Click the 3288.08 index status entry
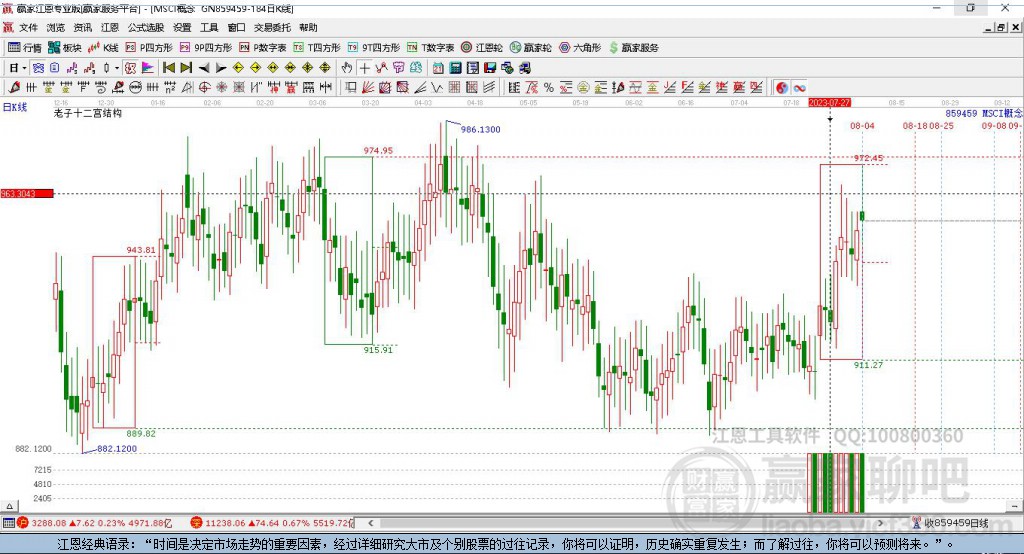This screenshot has width=1024, height=554. 95,523
